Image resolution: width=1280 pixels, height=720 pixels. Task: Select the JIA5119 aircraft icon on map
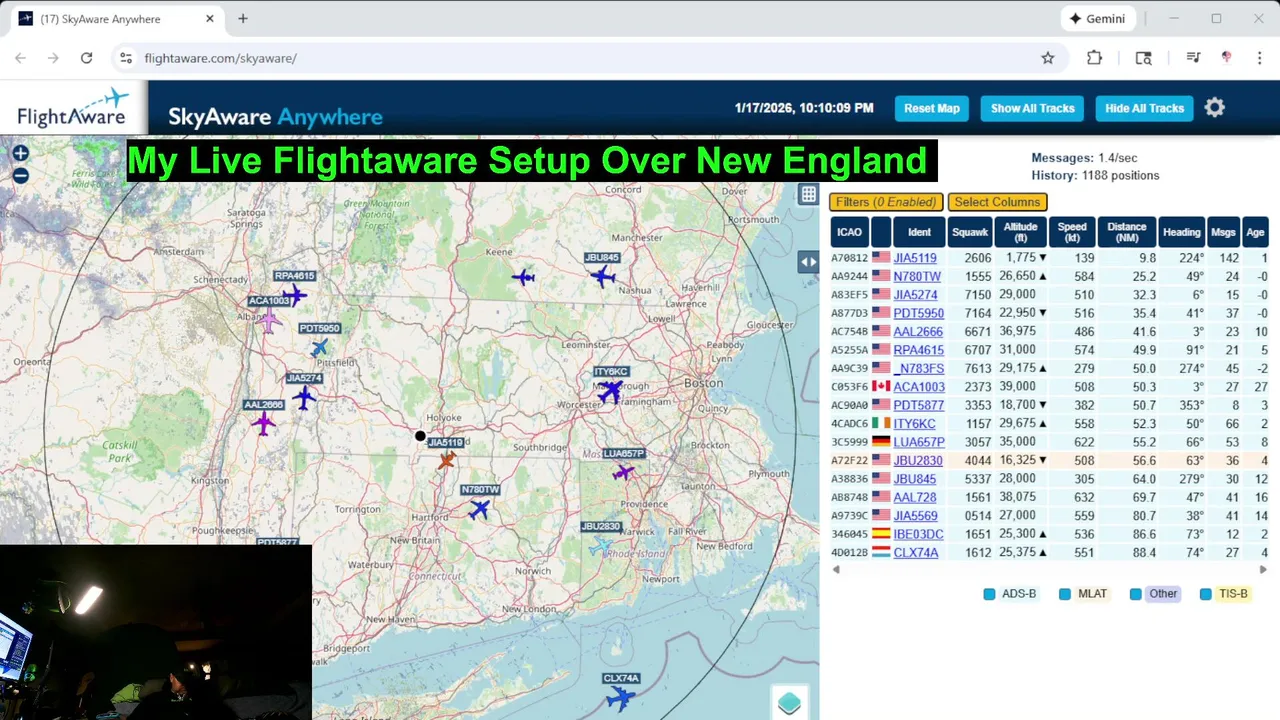click(446, 459)
